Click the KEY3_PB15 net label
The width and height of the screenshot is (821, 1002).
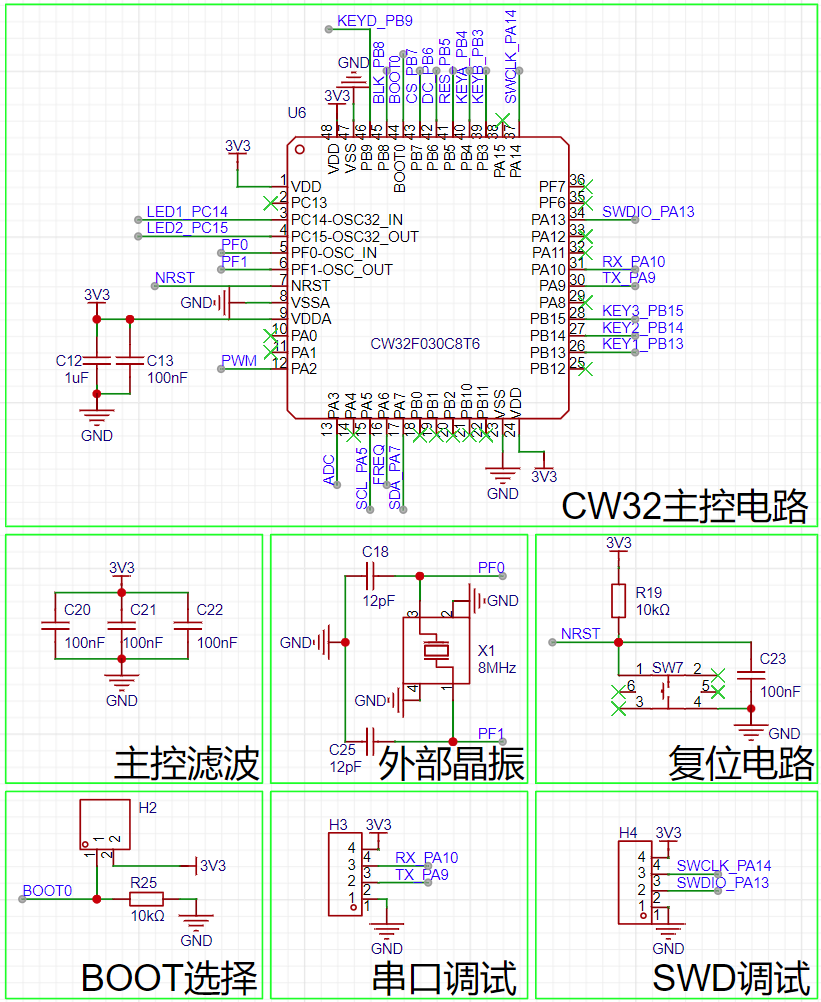pyautogui.click(x=643, y=311)
